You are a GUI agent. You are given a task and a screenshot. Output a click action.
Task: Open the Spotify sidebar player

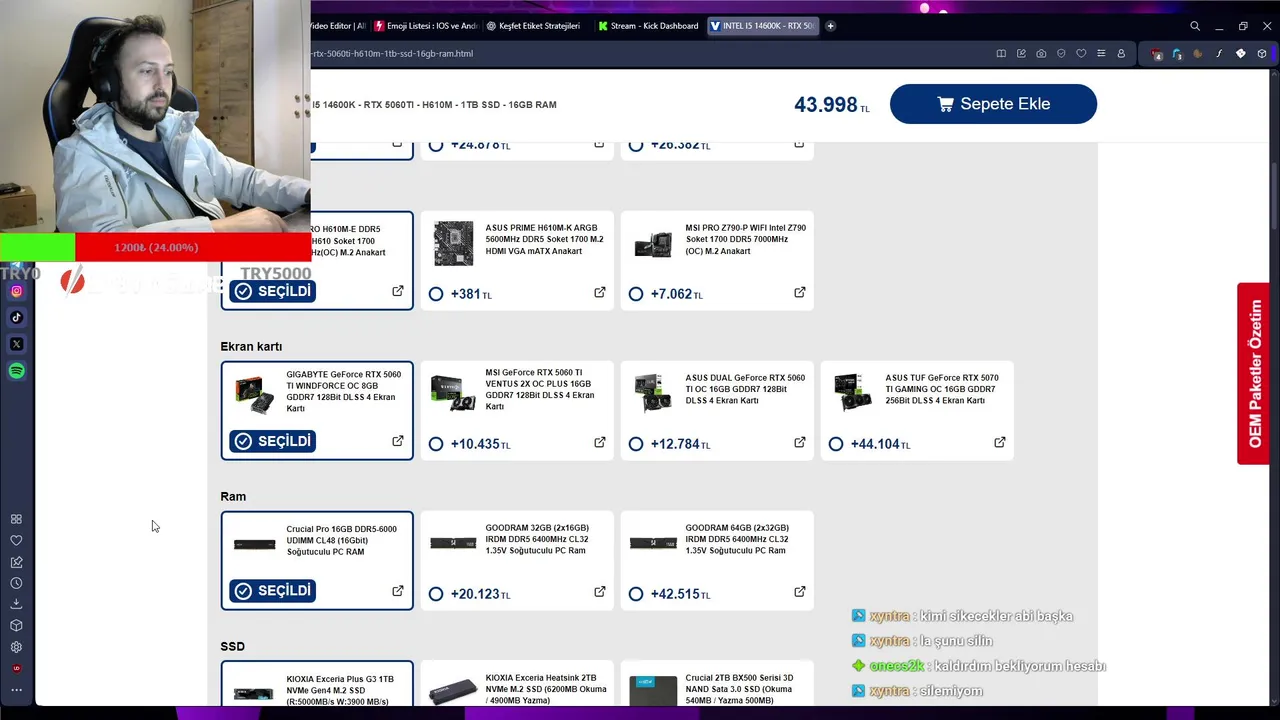click(x=16, y=371)
